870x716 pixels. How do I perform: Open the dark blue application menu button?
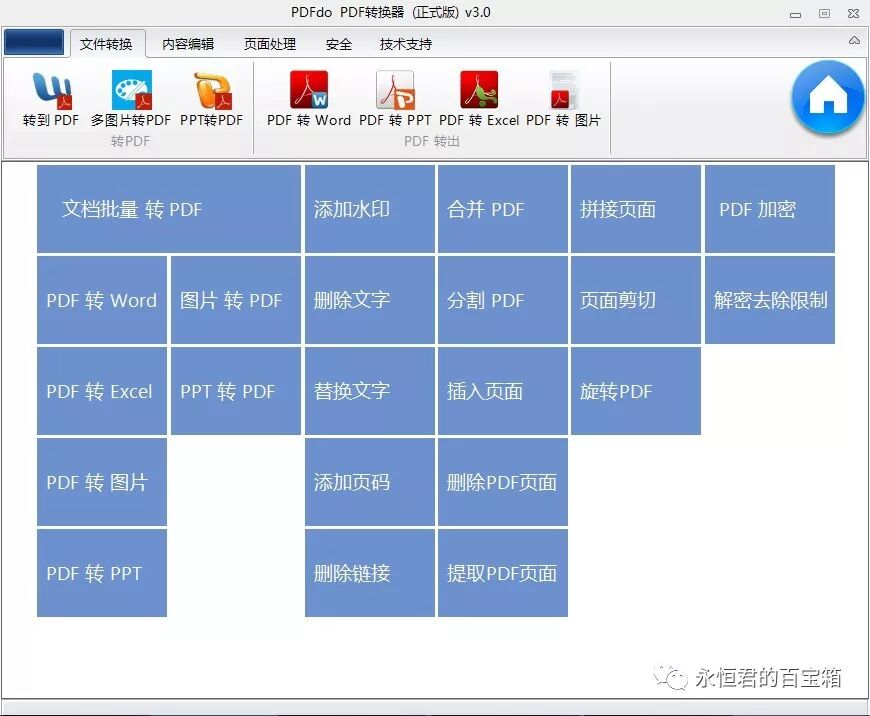click(34, 43)
